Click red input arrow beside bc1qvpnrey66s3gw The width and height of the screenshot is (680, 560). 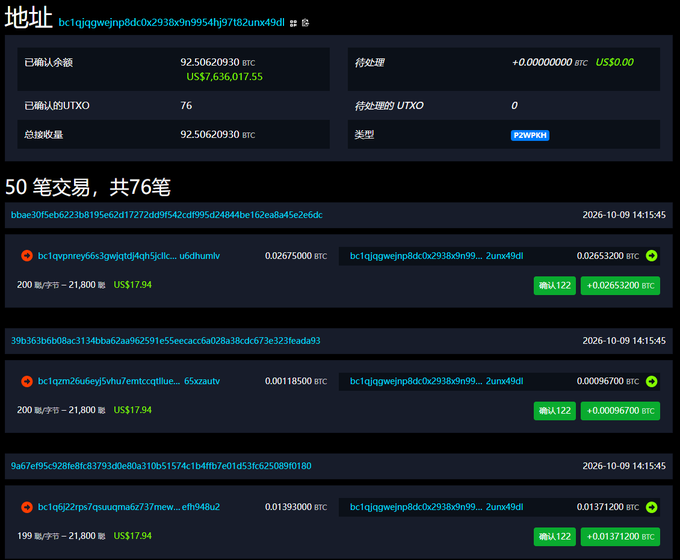click(x=27, y=256)
